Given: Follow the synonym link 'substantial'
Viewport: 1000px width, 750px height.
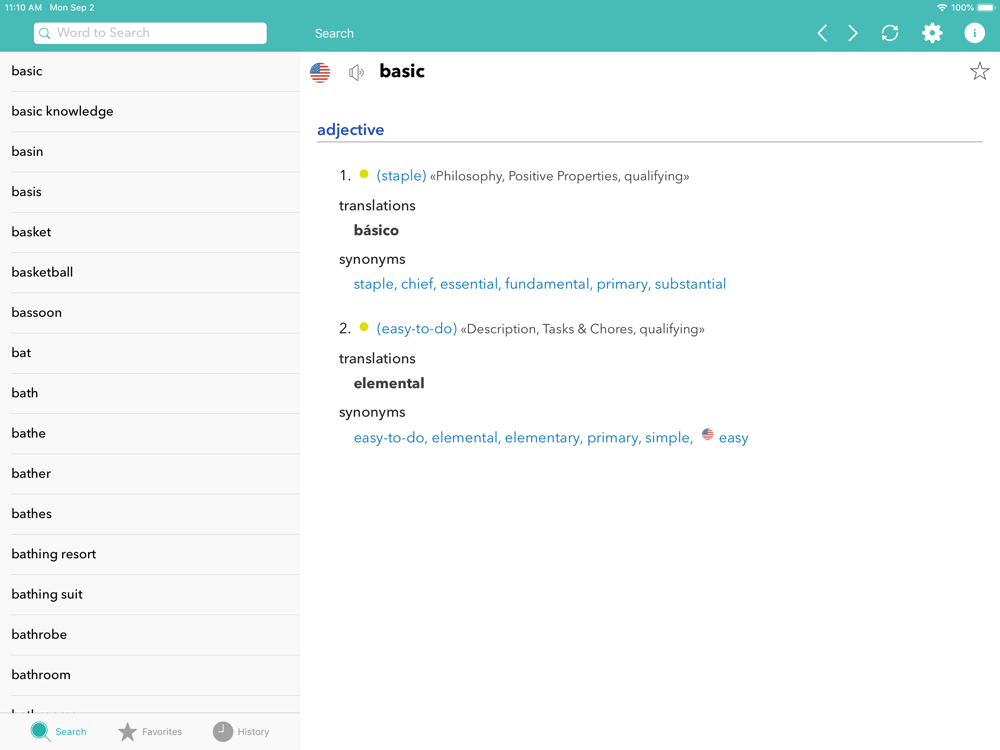Looking at the screenshot, I should [690, 284].
